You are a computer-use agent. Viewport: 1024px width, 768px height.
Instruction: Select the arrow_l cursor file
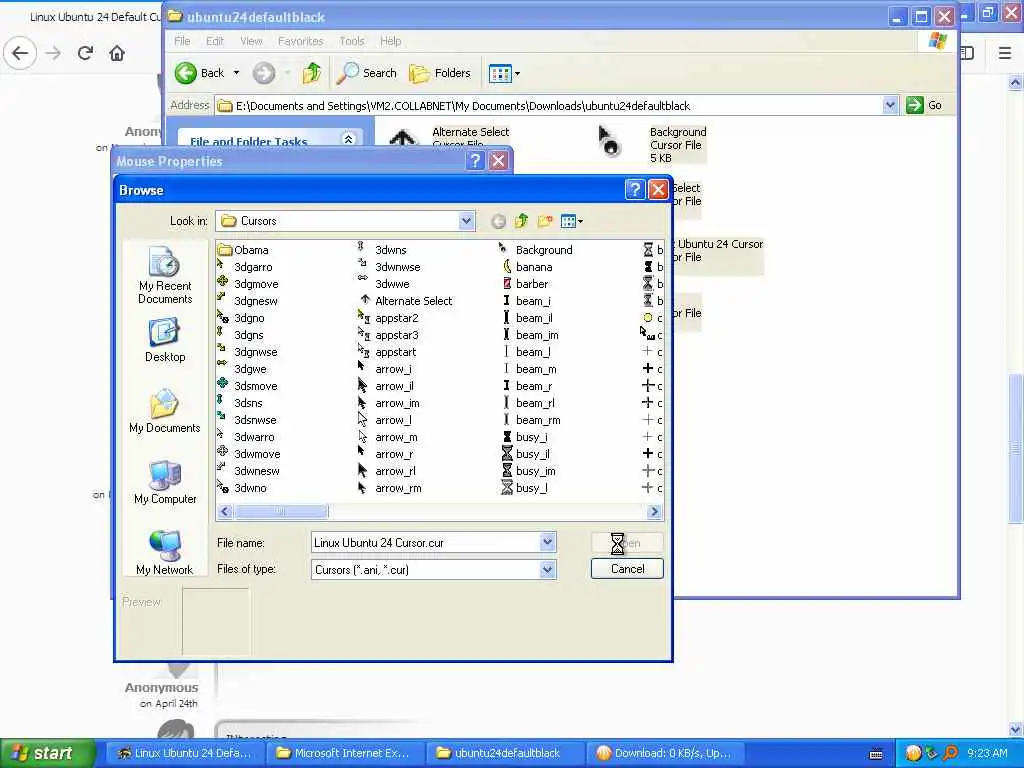point(385,419)
